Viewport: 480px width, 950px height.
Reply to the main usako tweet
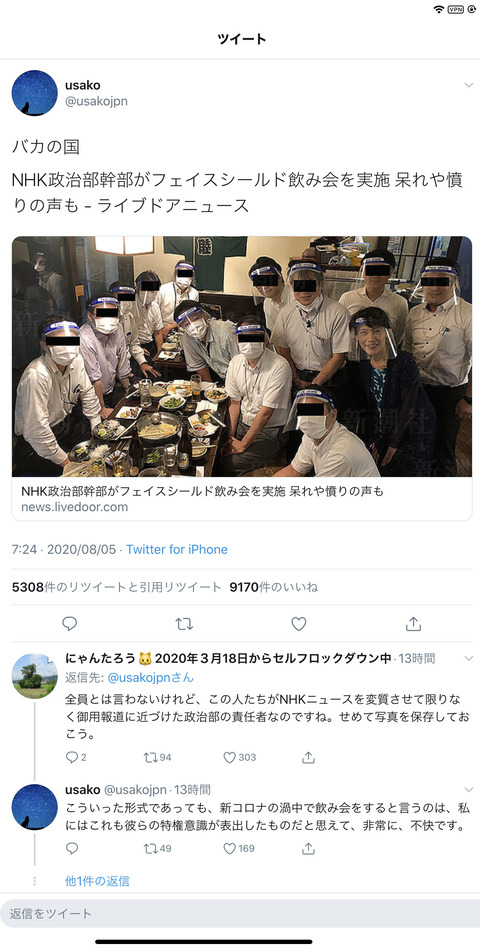pyautogui.click(x=70, y=623)
